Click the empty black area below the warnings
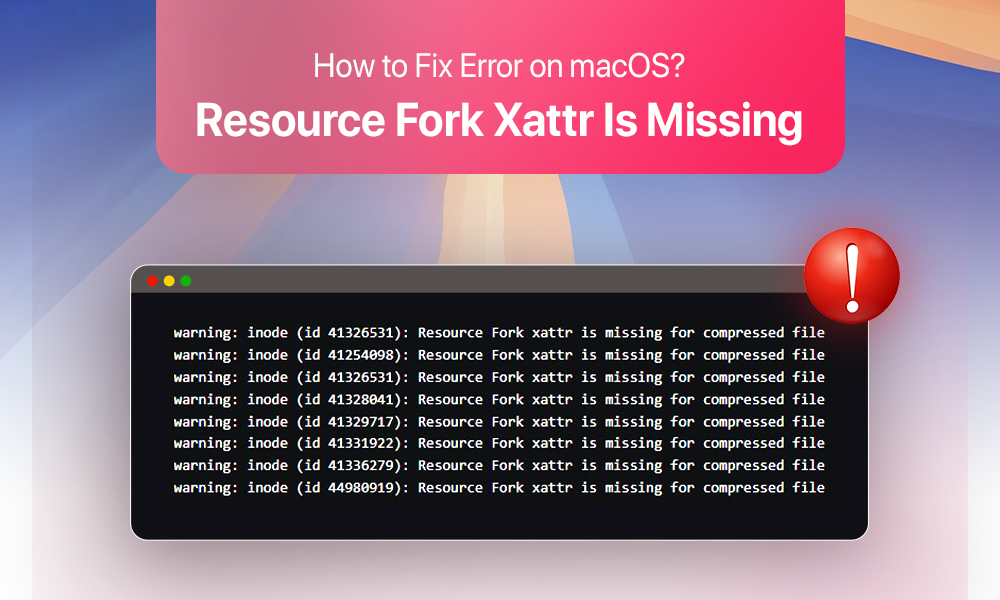Image resolution: width=1000 pixels, height=600 pixels. click(x=499, y=518)
